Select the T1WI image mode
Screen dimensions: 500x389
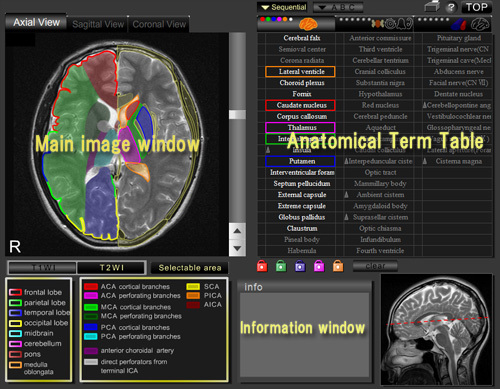pyautogui.click(x=43, y=268)
